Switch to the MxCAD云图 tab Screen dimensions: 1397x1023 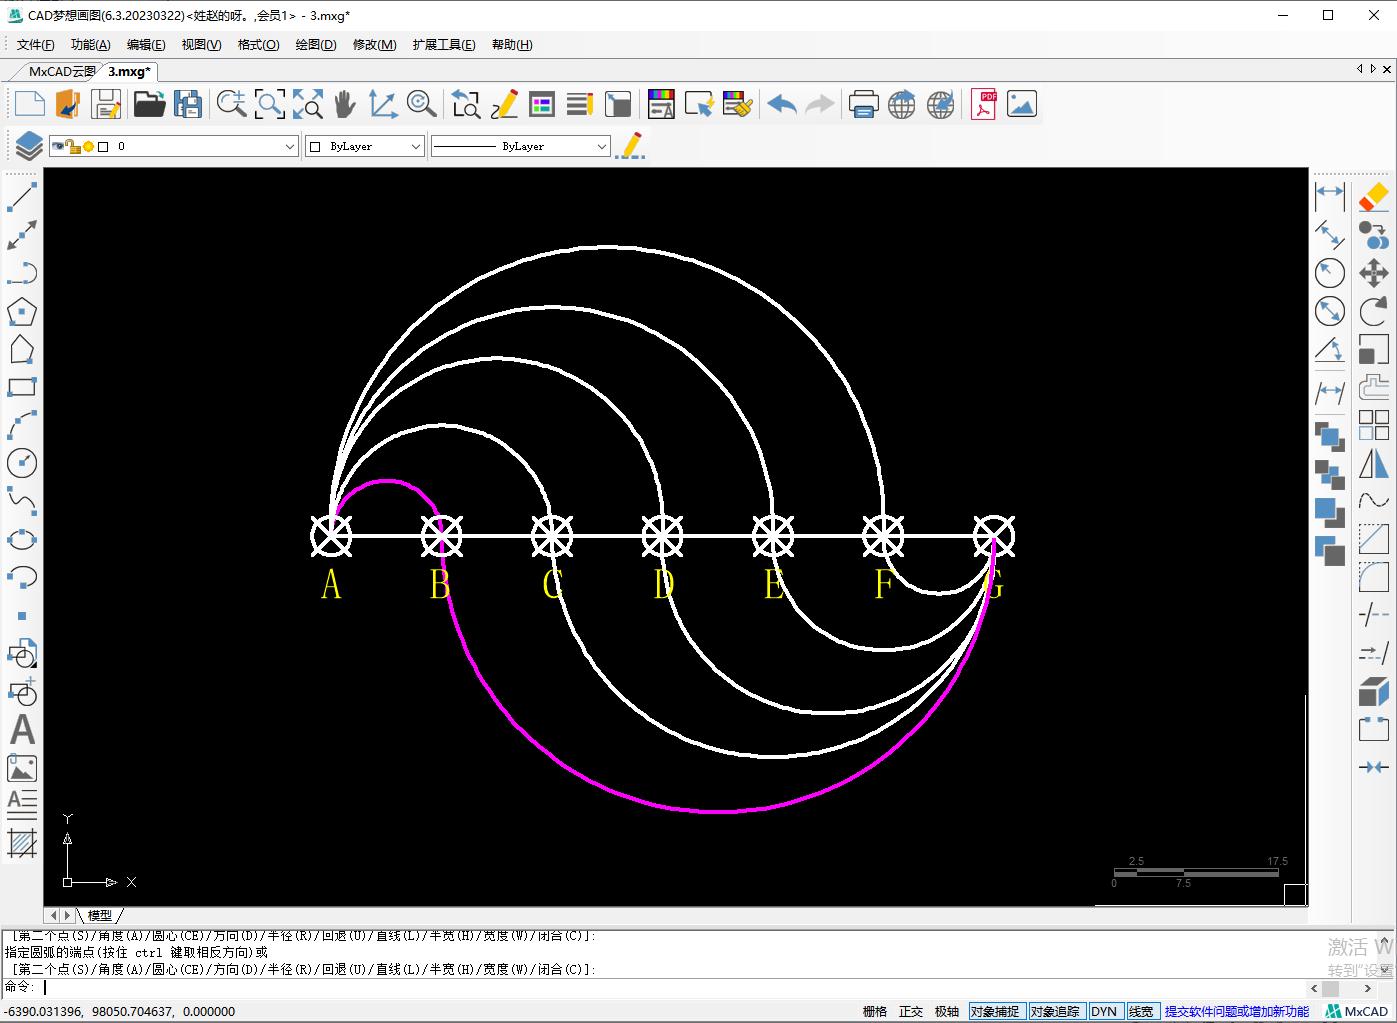click(61, 71)
